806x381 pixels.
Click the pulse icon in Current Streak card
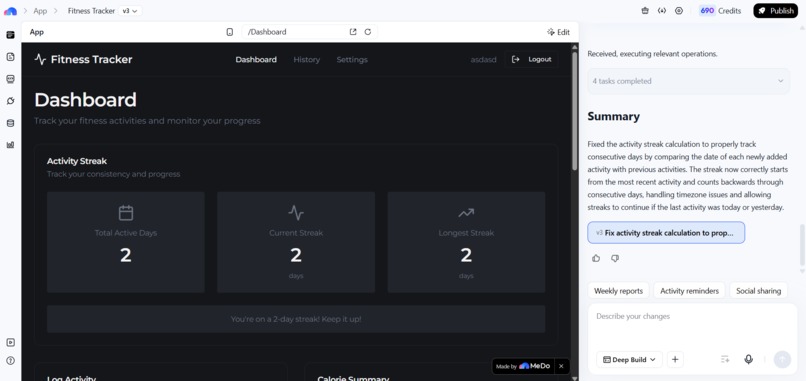tap(296, 213)
